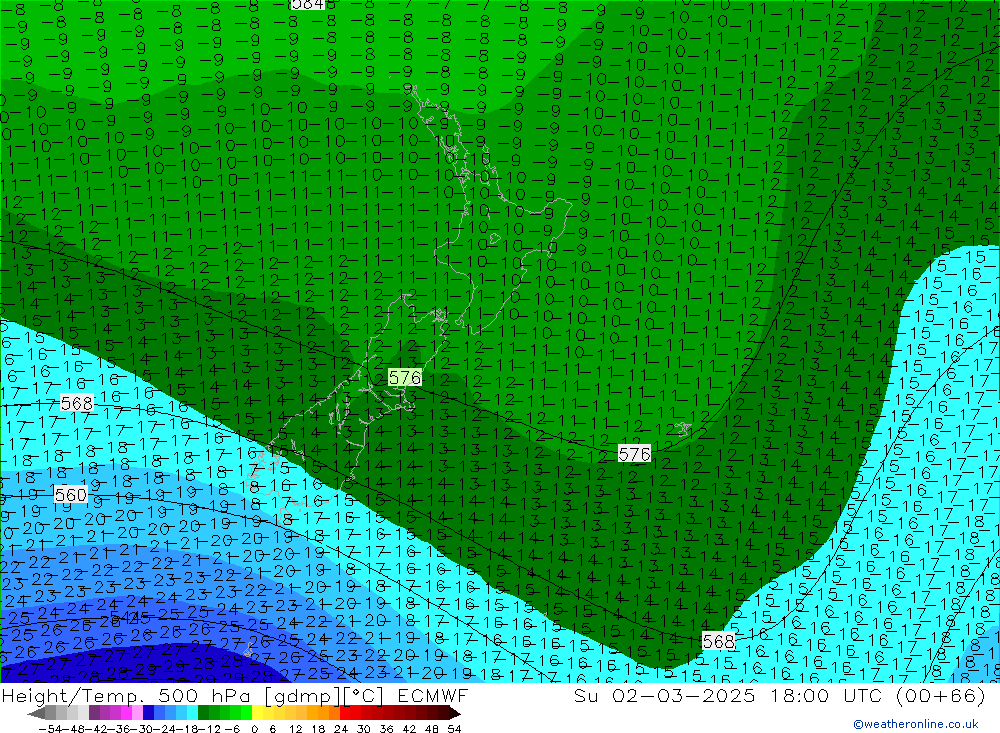Click the dark blue swatch in the color scale

pyautogui.click(x=148, y=713)
